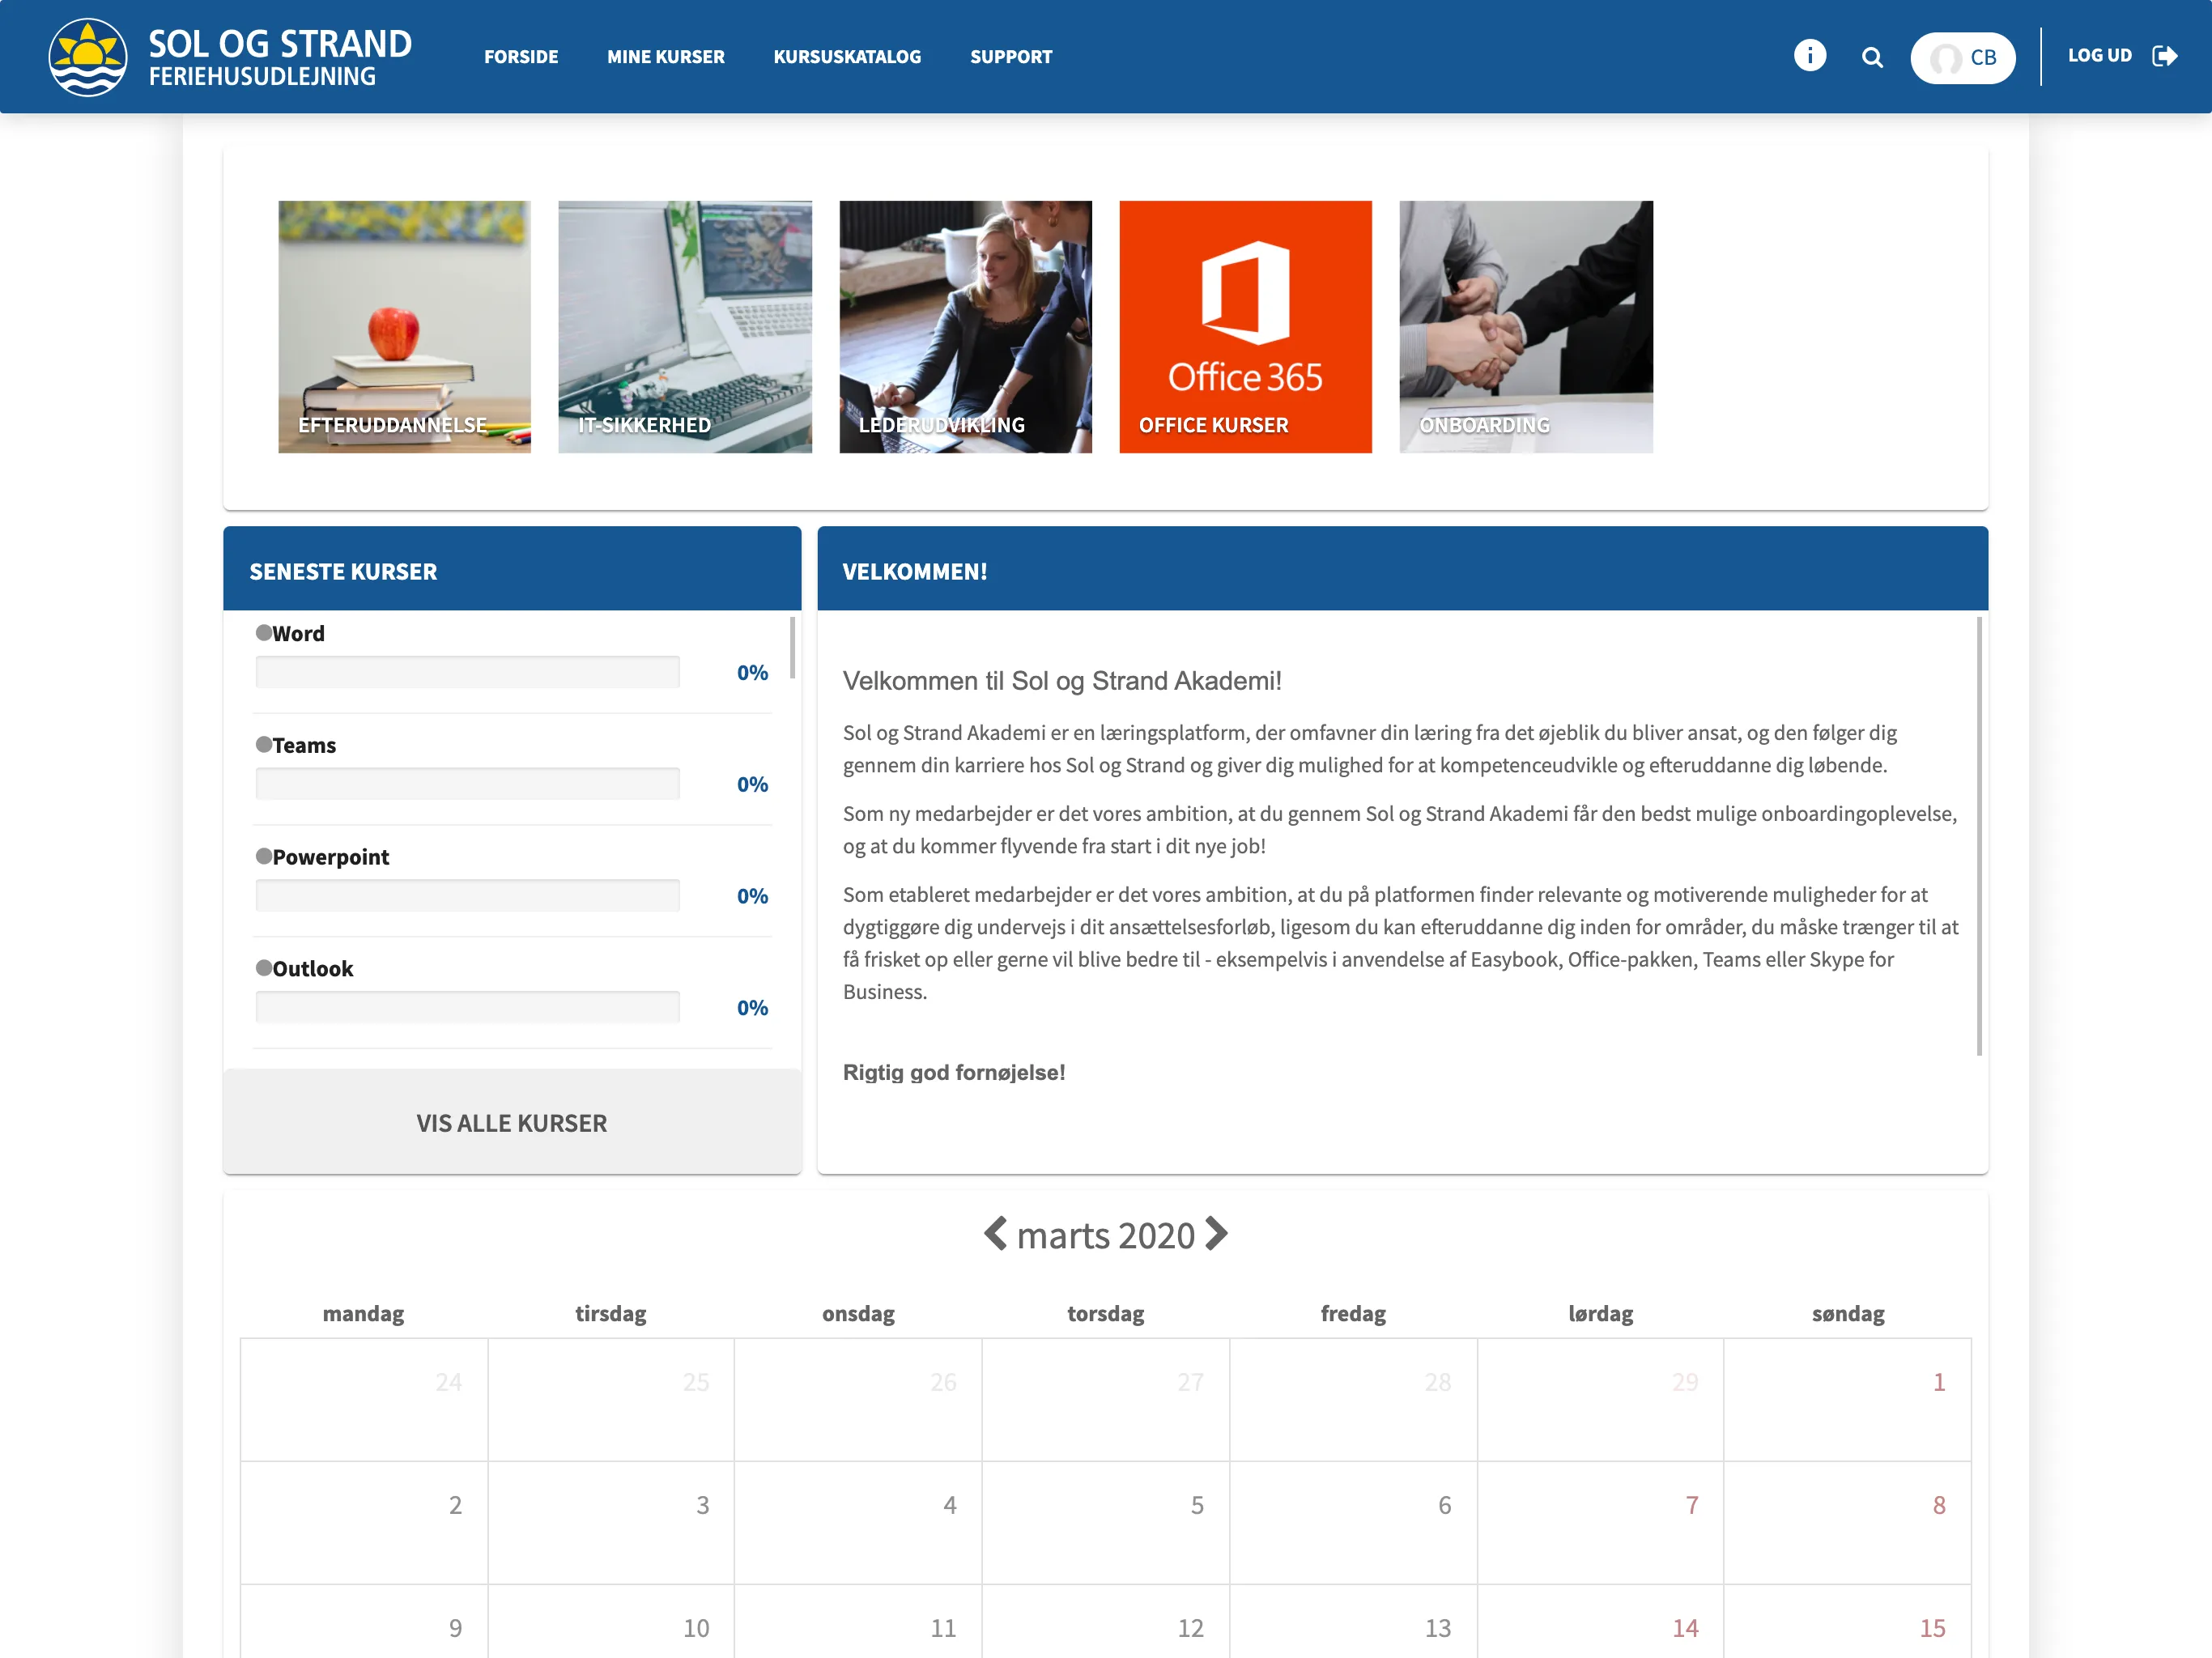Select 'marts 2020' calendar heading
This screenshot has height=1658, width=2212.
[x=1105, y=1236]
